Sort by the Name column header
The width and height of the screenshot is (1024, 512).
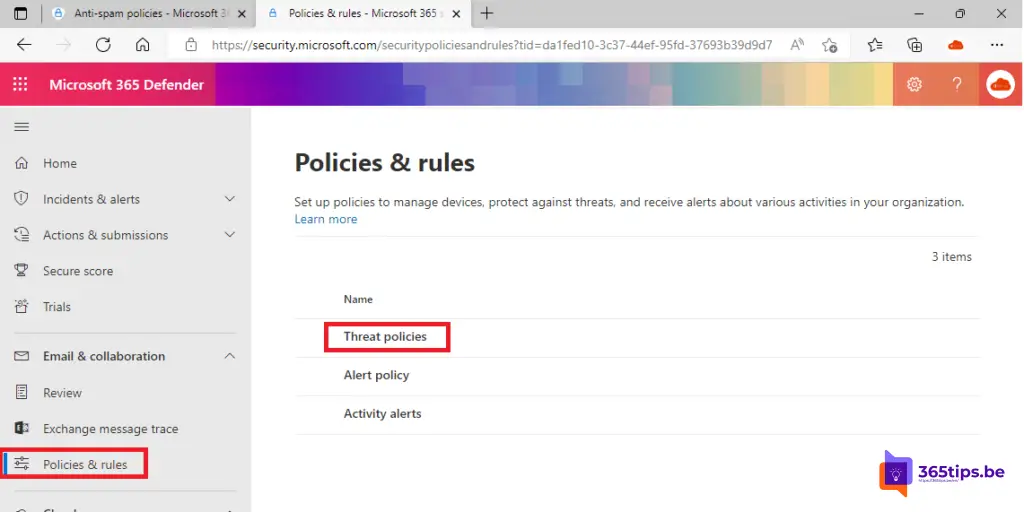pyautogui.click(x=358, y=300)
